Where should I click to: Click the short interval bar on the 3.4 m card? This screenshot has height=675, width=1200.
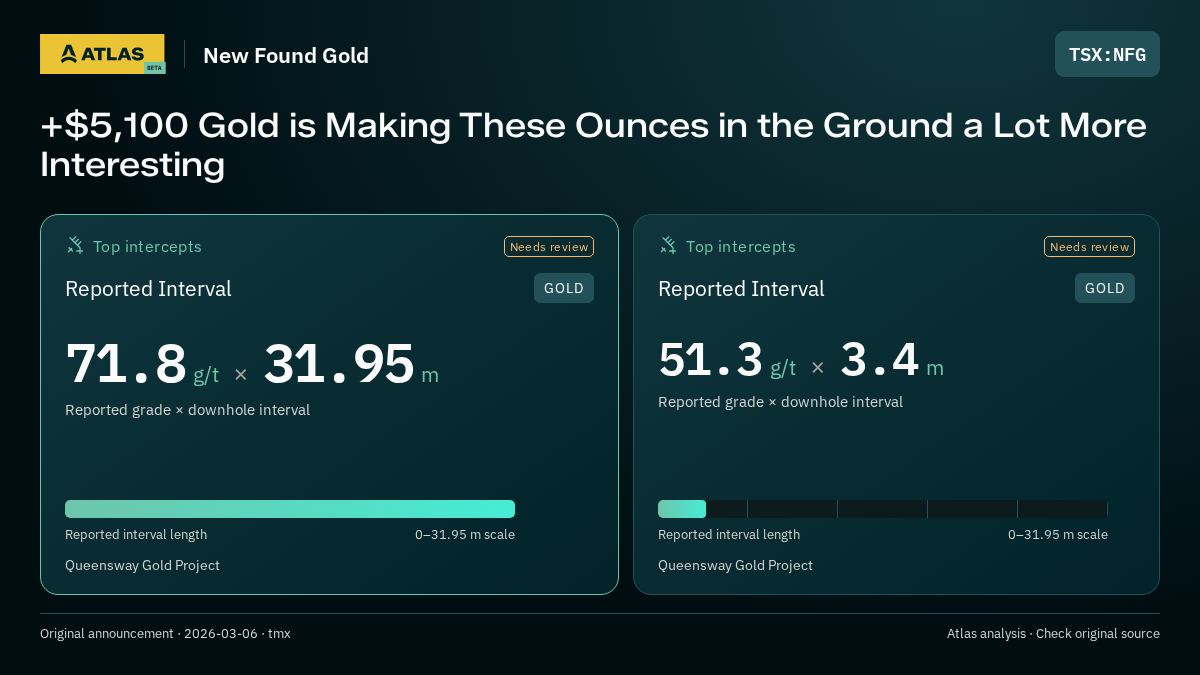pyautogui.click(x=682, y=509)
